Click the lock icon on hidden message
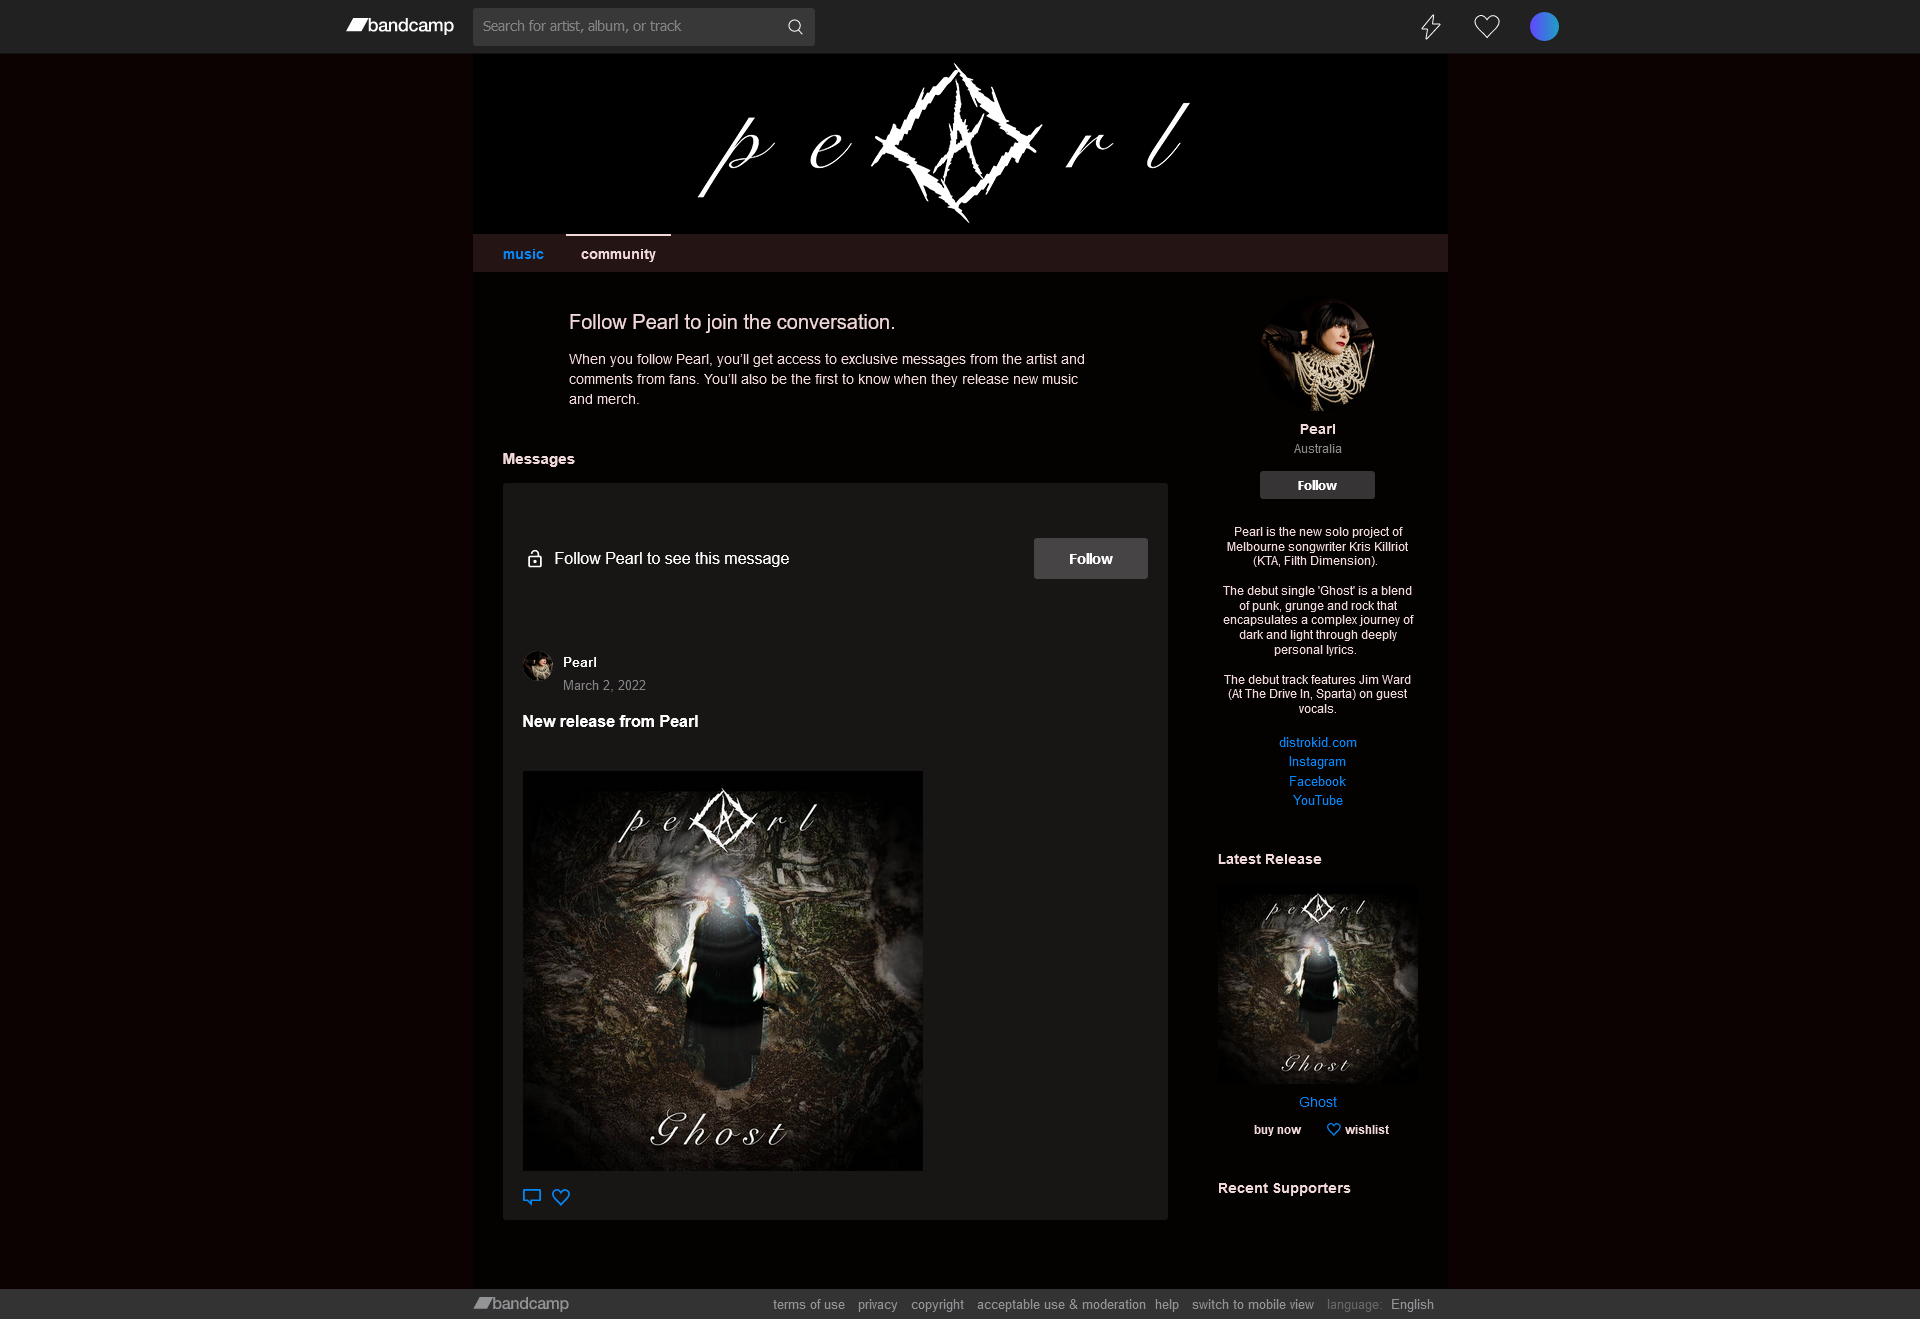1920x1319 pixels. pyautogui.click(x=535, y=559)
